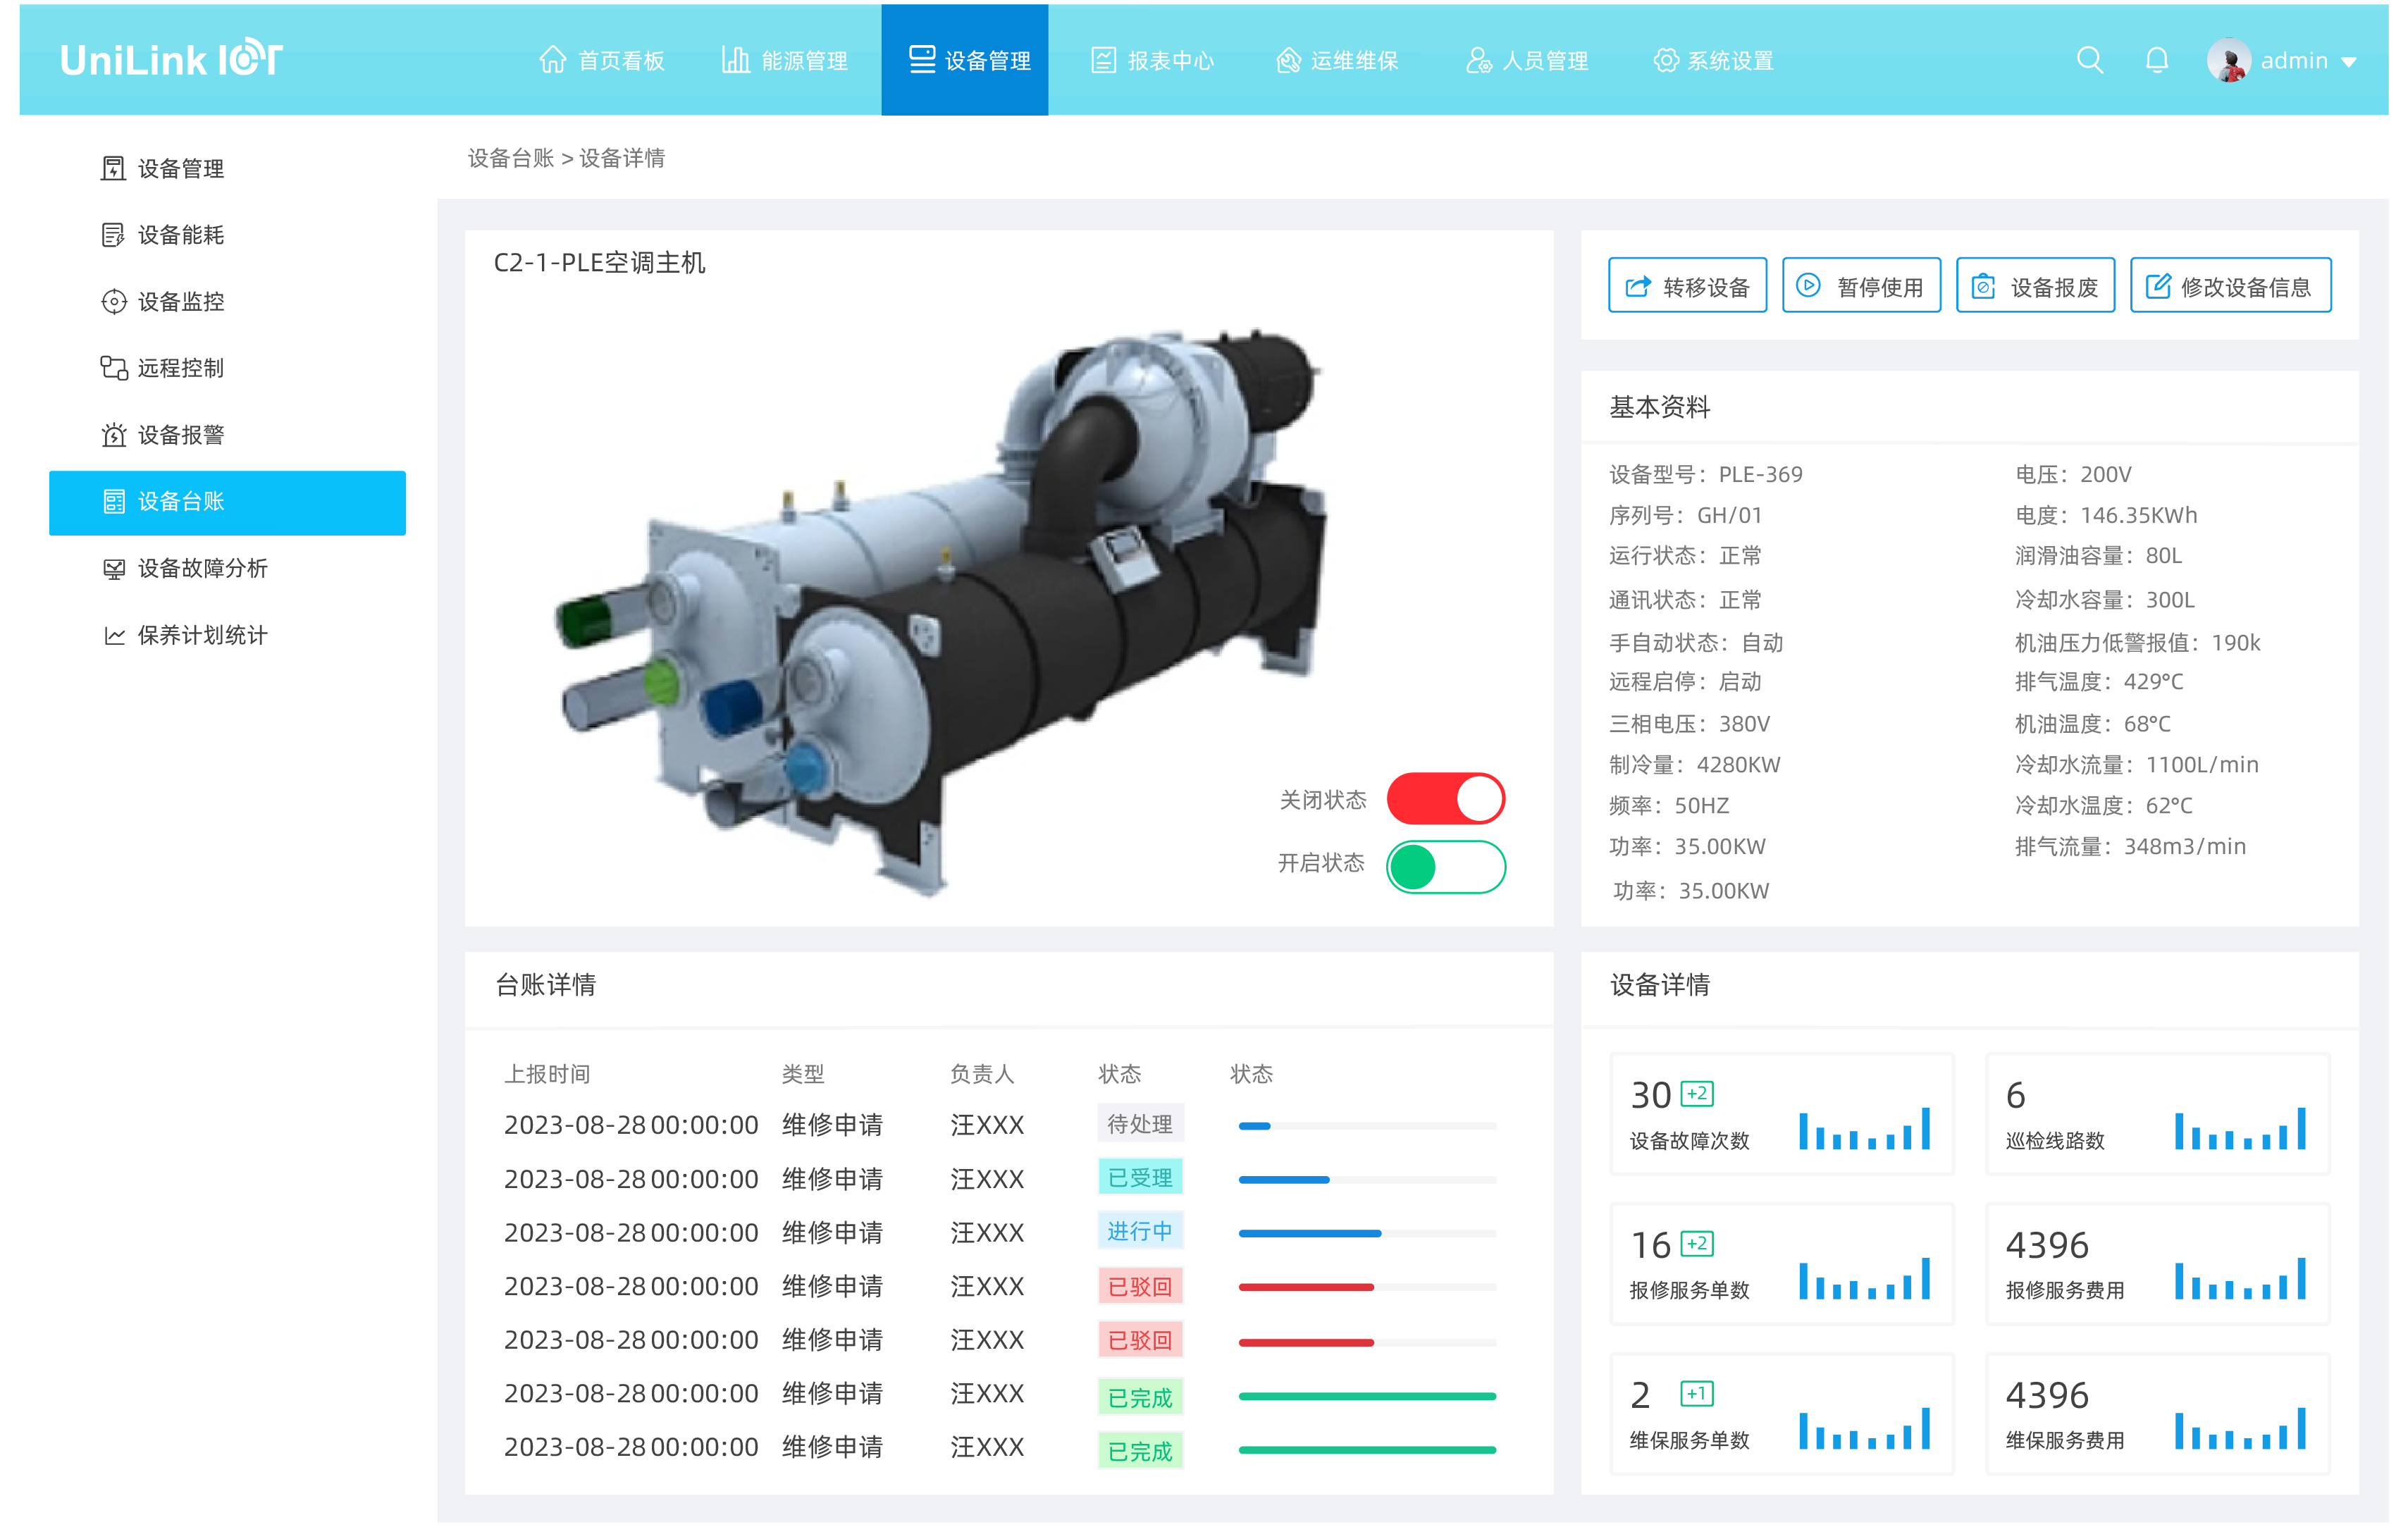Click the 报修服务单数 bar chart
This screenshot has width=2408, height=1527.
(x=1864, y=1278)
